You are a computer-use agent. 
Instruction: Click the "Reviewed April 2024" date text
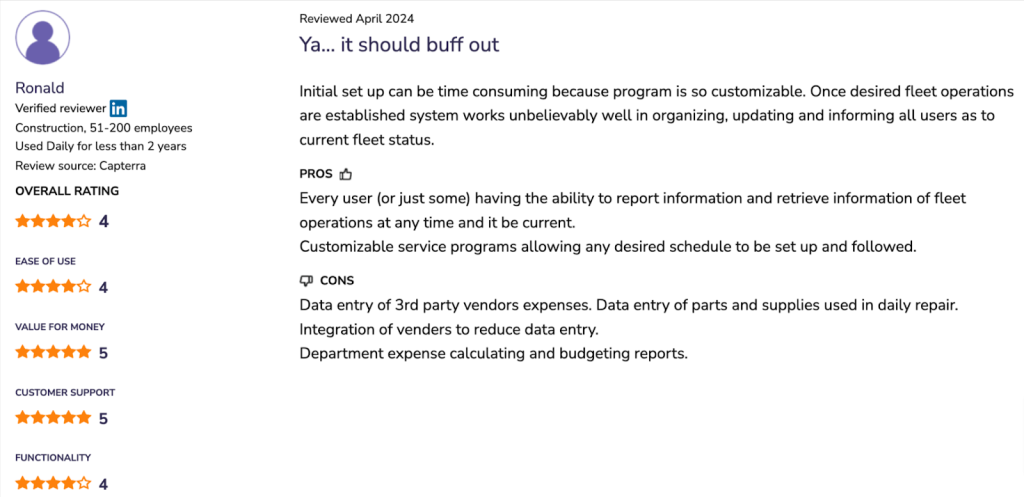click(x=356, y=19)
